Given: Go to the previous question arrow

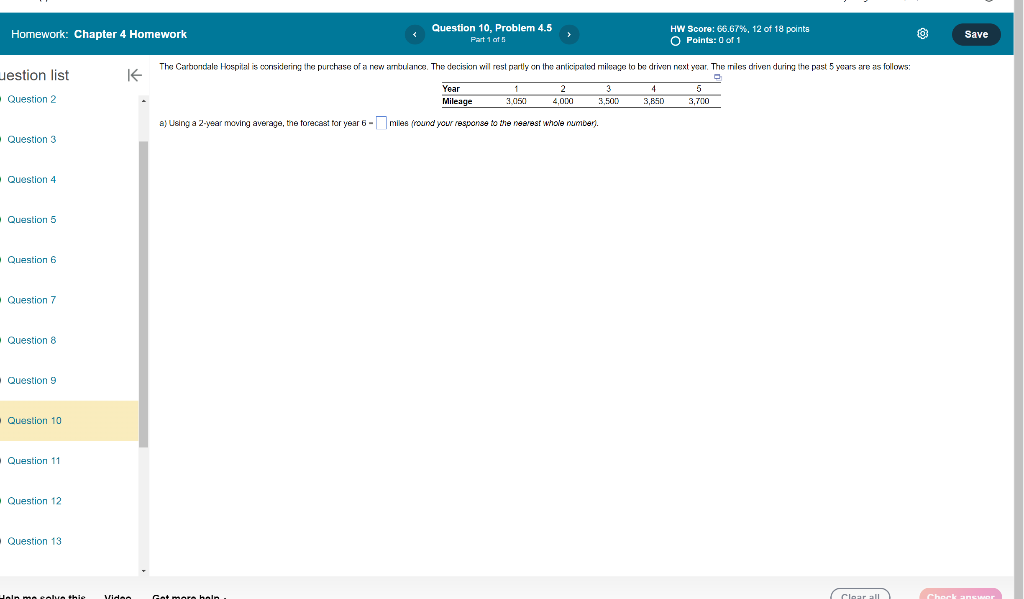Looking at the screenshot, I should 415,35.
